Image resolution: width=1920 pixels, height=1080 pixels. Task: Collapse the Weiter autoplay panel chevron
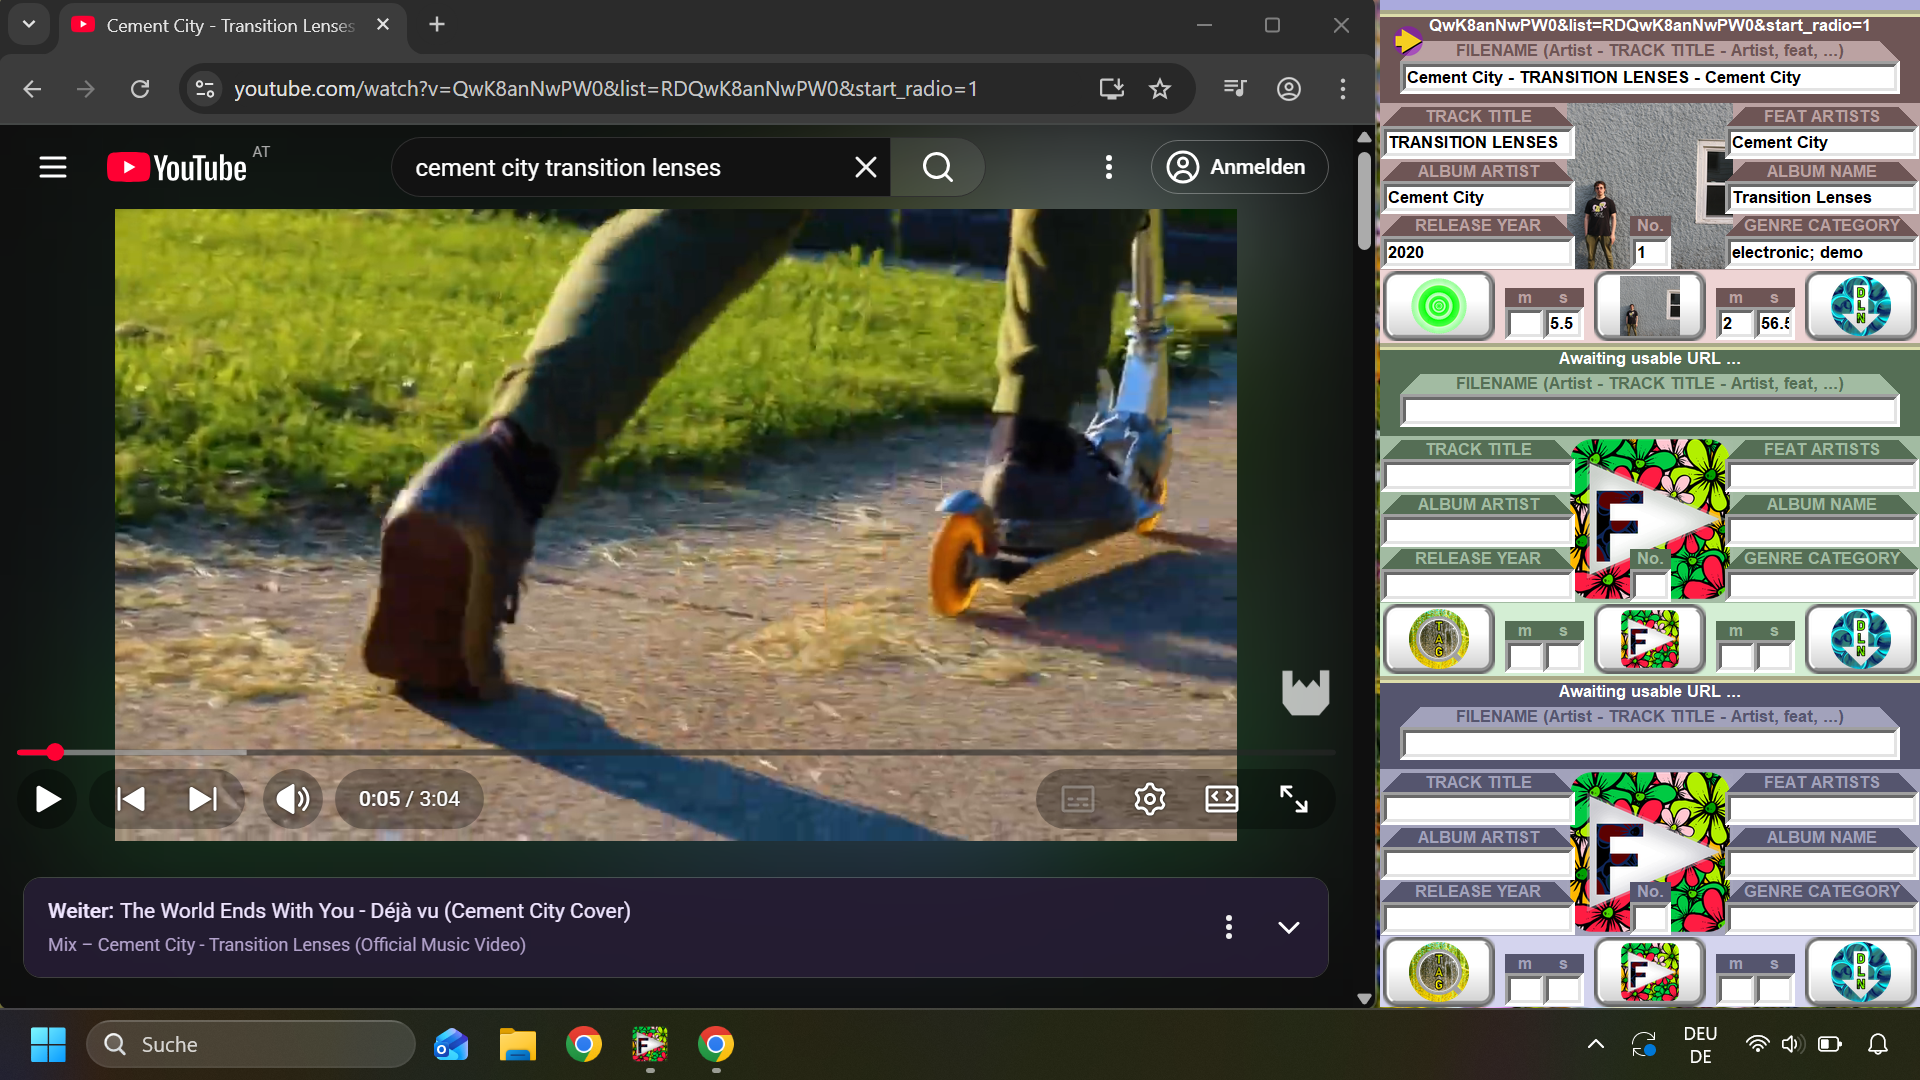[1288, 927]
